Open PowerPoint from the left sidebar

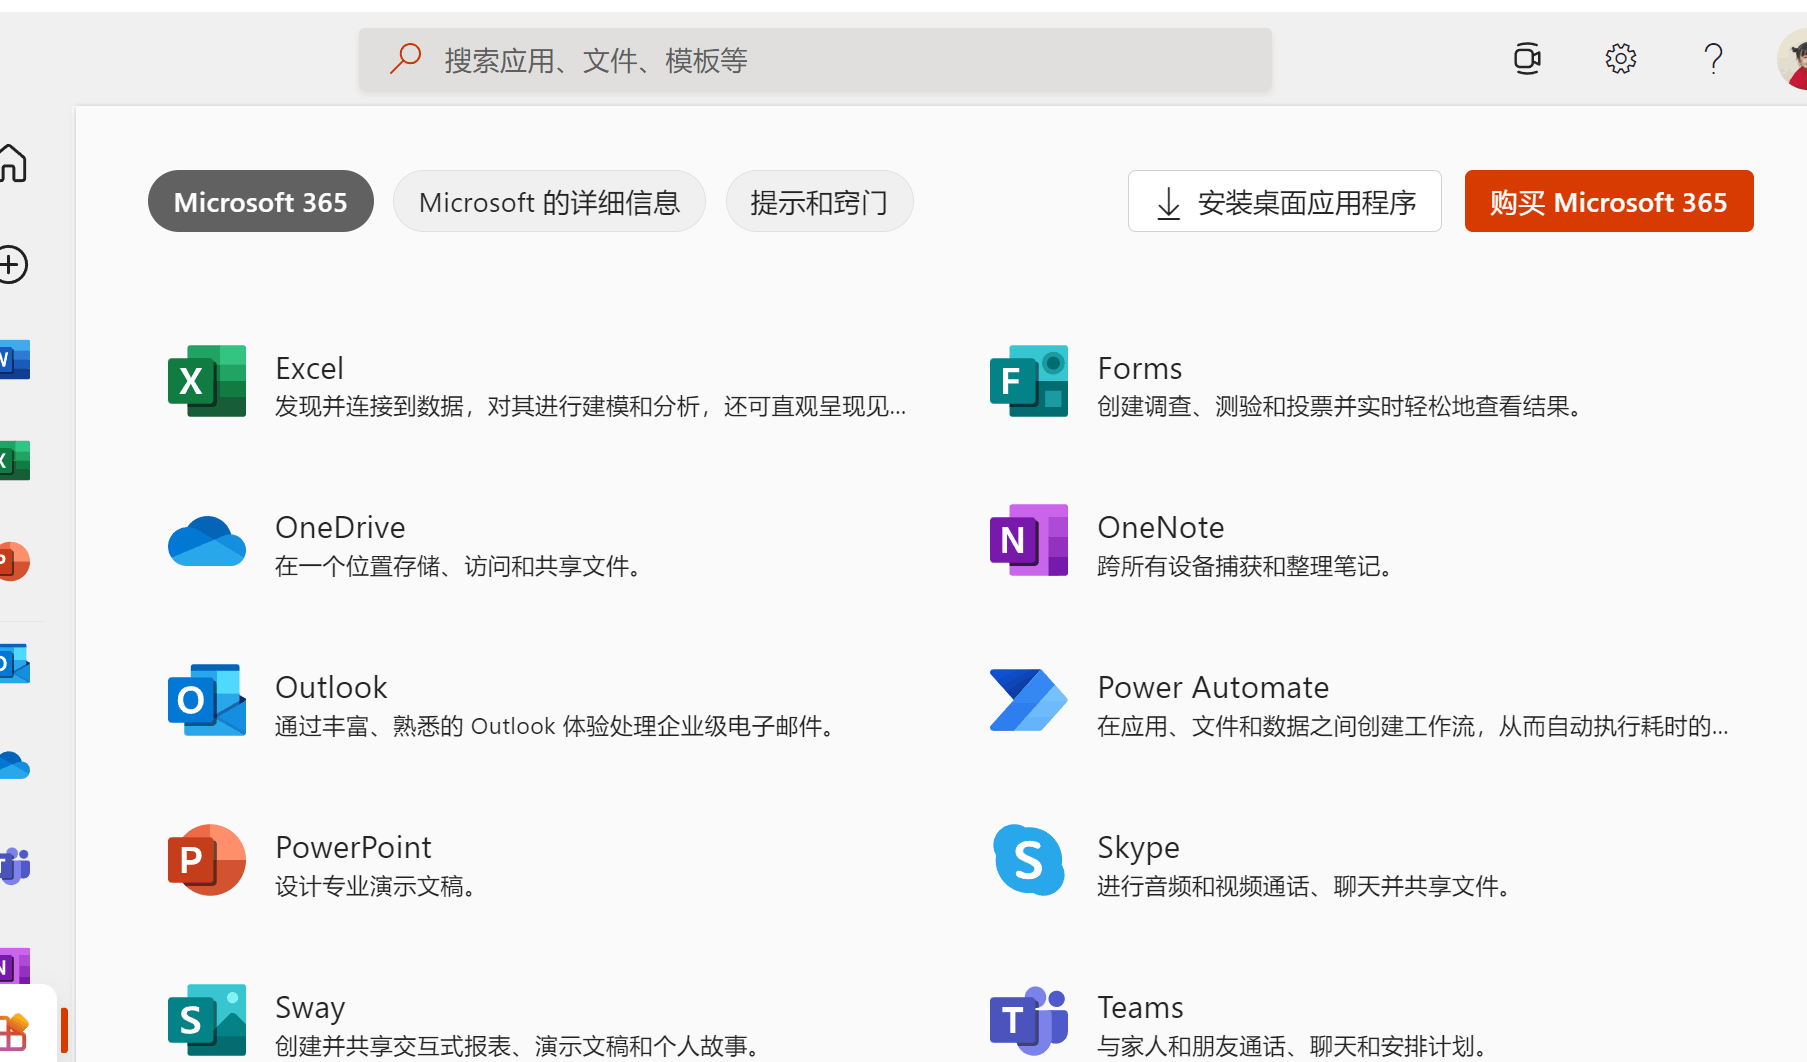[x=14, y=562]
